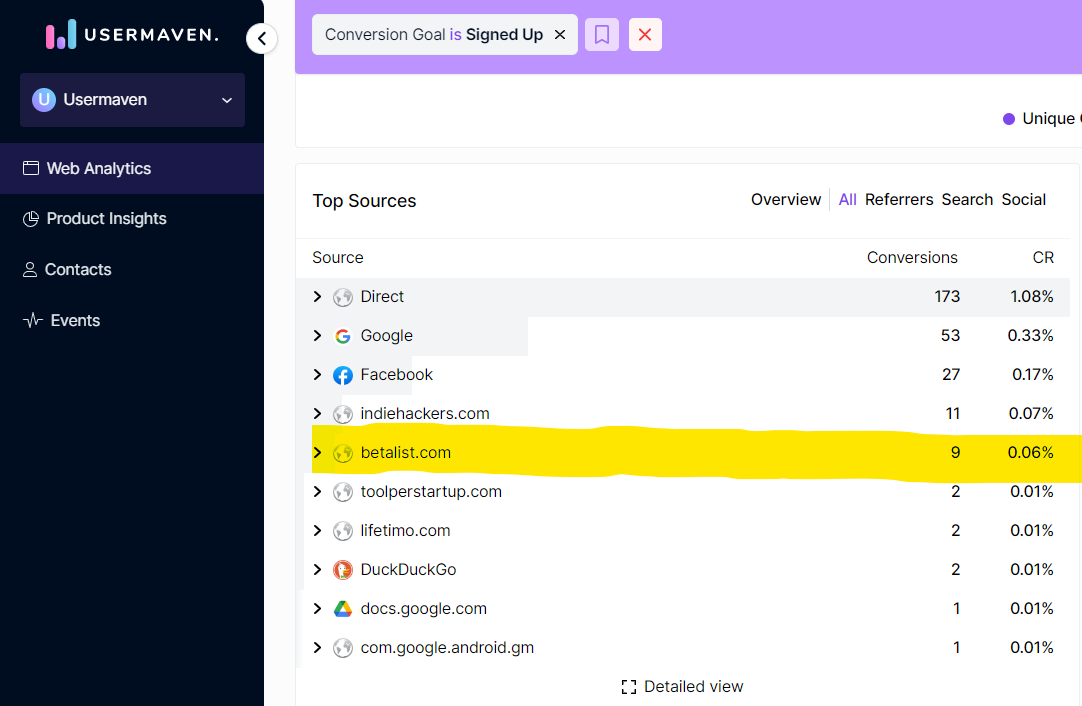Open the Detailed view link
The height and width of the screenshot is (706, 1082).
(x=682, y=687)
